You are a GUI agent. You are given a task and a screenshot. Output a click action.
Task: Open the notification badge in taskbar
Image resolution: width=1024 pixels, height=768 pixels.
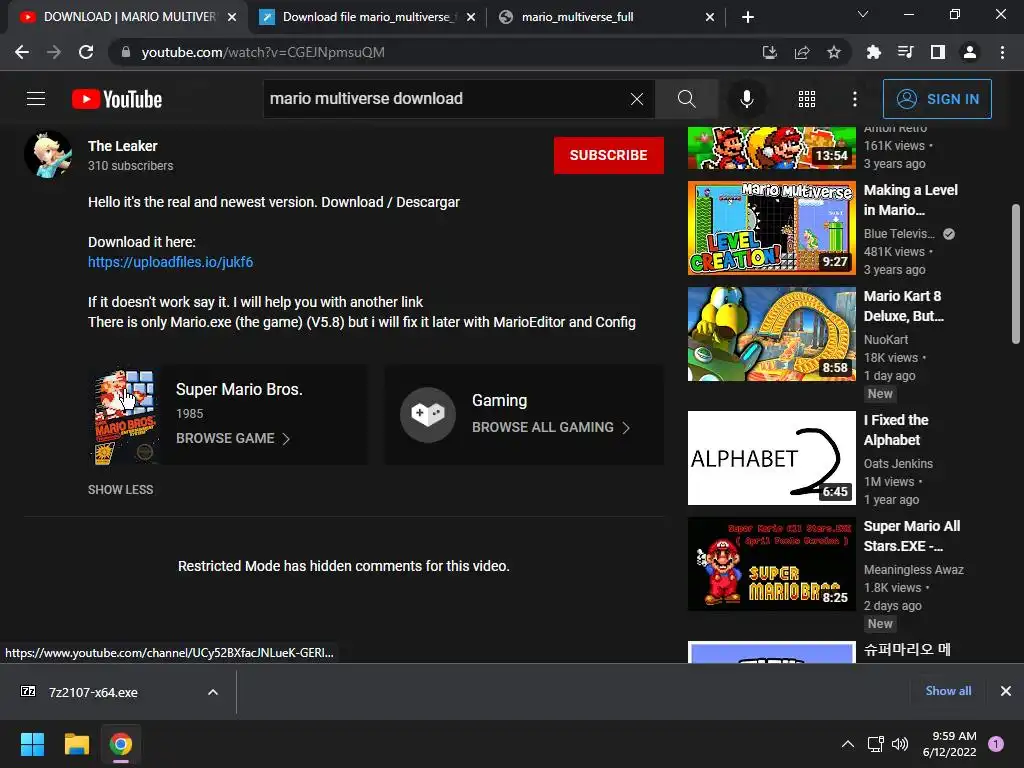tap(996, 744)
